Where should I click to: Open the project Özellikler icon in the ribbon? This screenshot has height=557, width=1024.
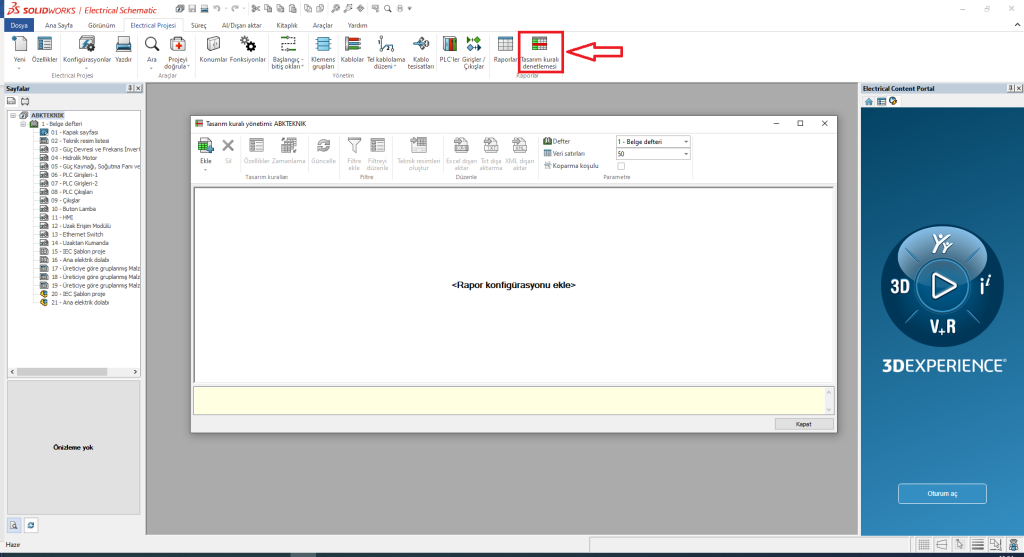44,44
